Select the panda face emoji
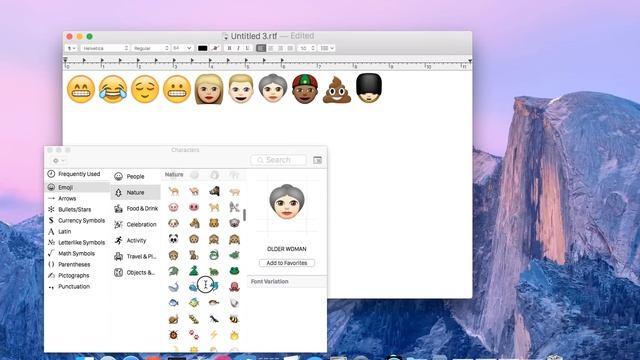 click(173, 239)
